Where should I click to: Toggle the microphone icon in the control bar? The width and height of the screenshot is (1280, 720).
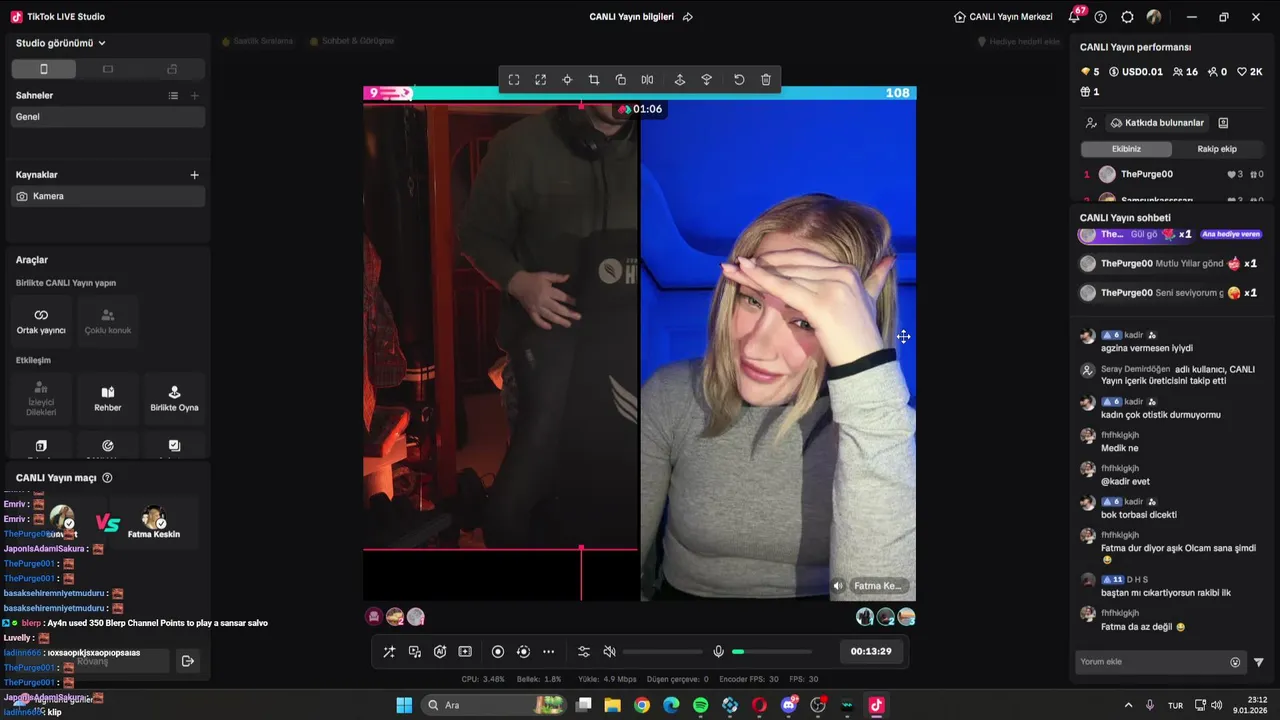click(718, 652)
